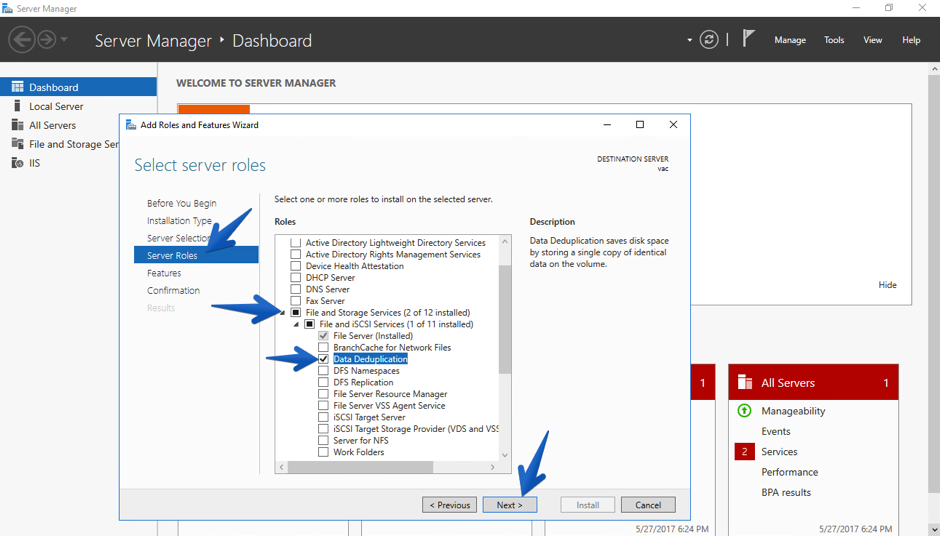The width and height of the screenshot is (940, 536).
Task: Uncheck the Data Deduplication checkbox
Action: pos(323,359)
